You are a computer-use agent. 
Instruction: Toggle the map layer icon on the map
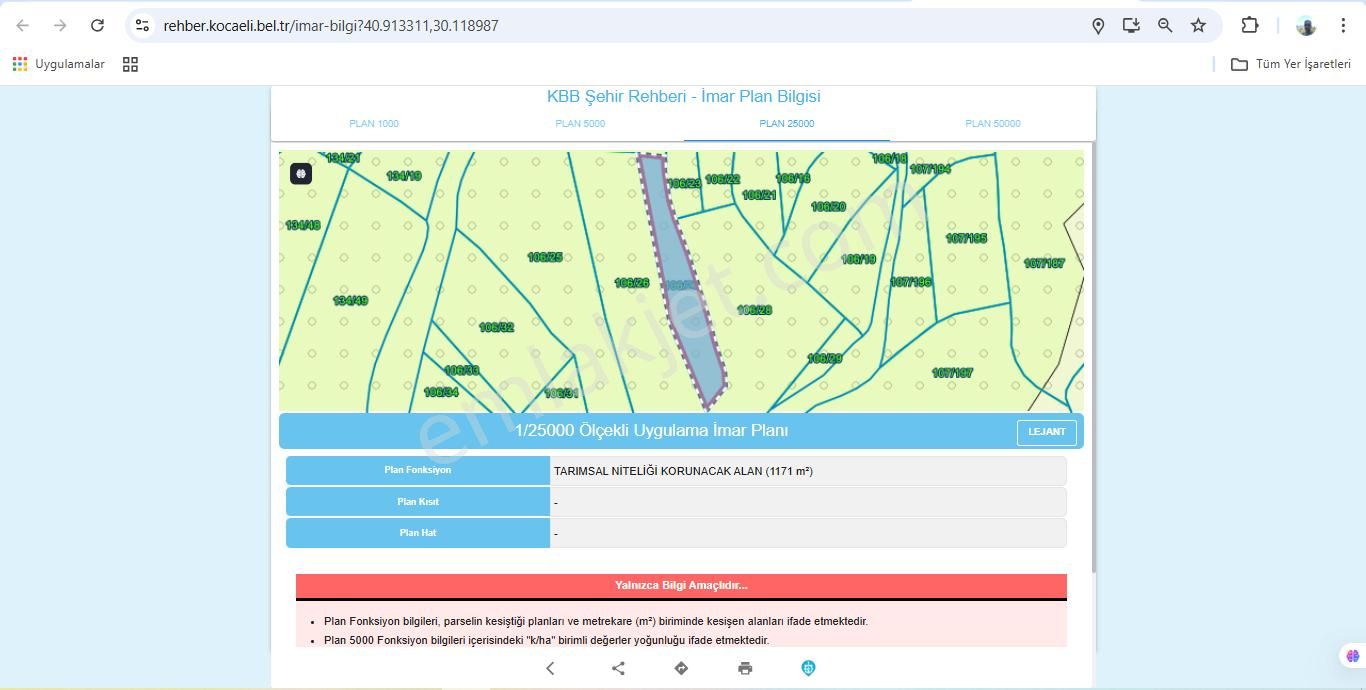301,174
